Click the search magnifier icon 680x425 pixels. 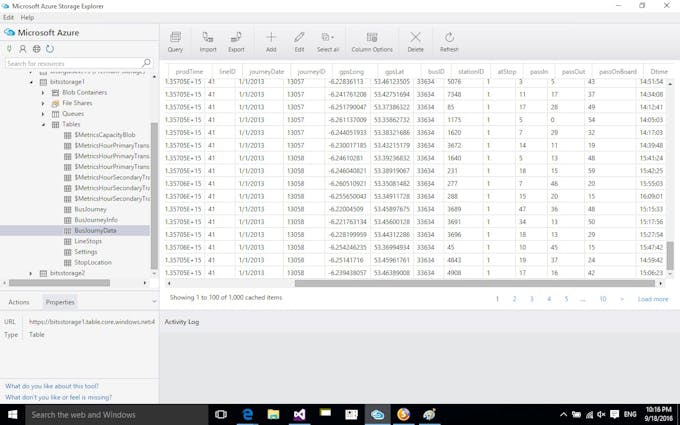point(146,63)
